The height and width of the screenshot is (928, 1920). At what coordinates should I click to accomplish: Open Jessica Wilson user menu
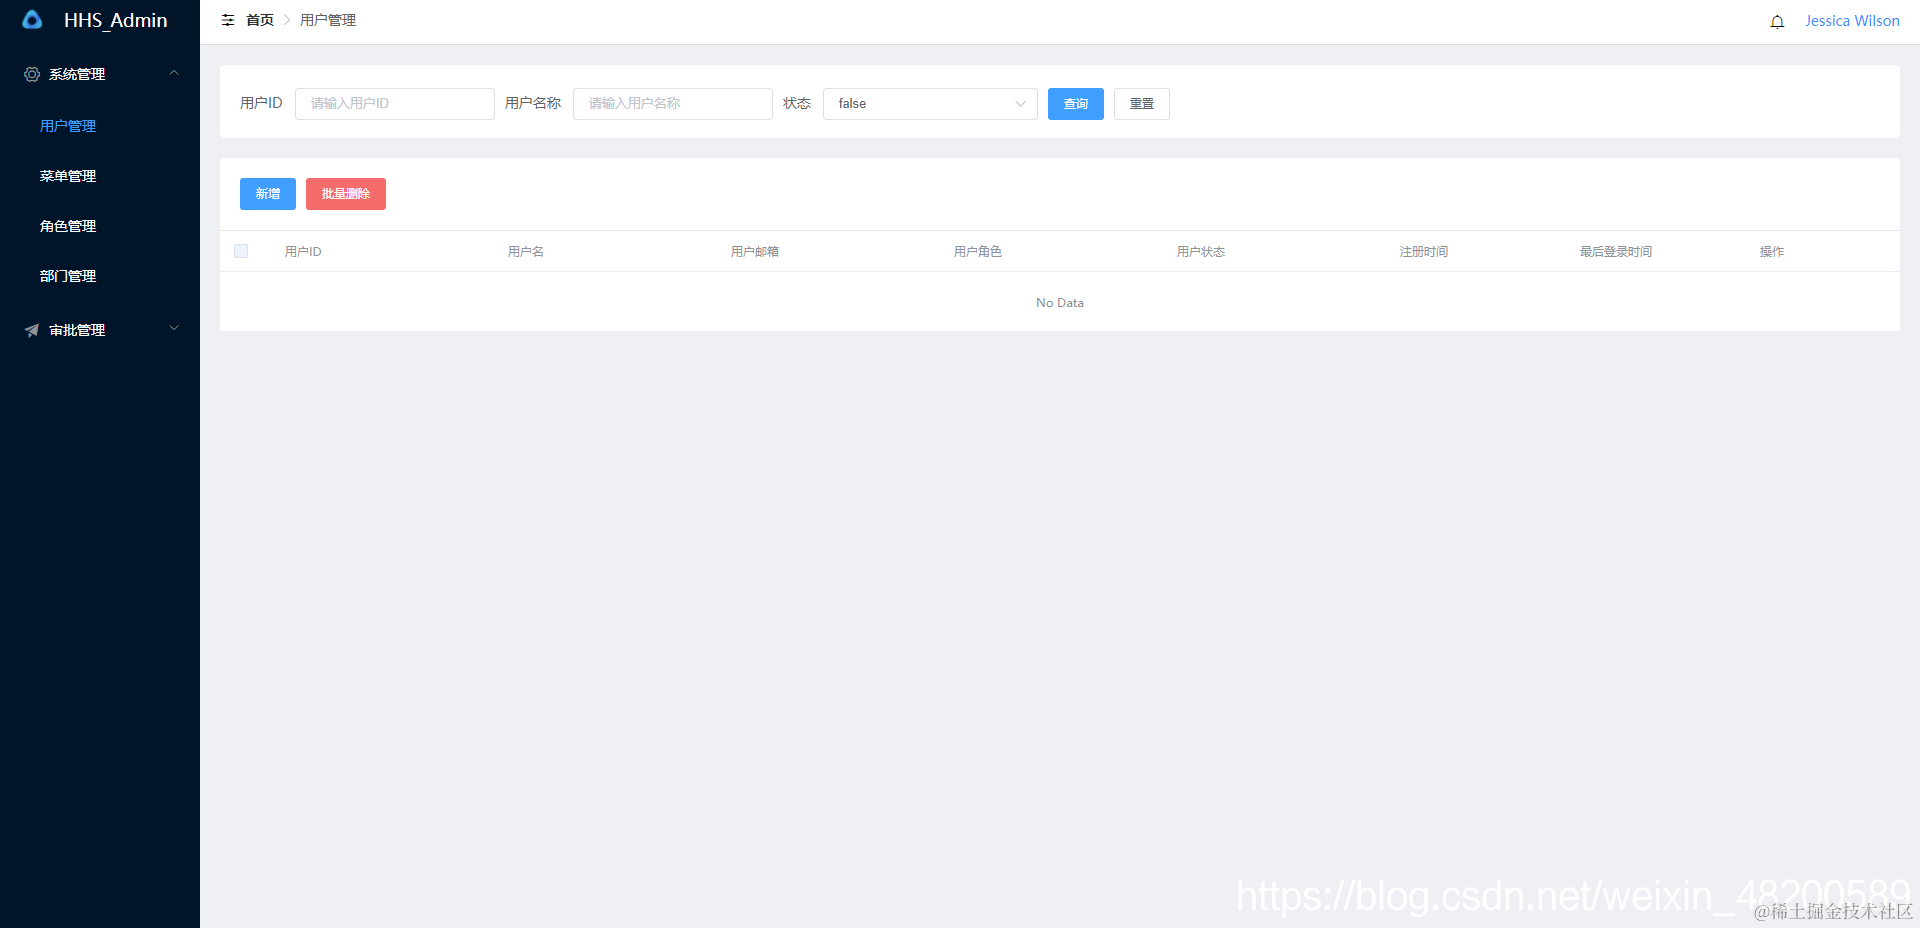point(1852,21)
